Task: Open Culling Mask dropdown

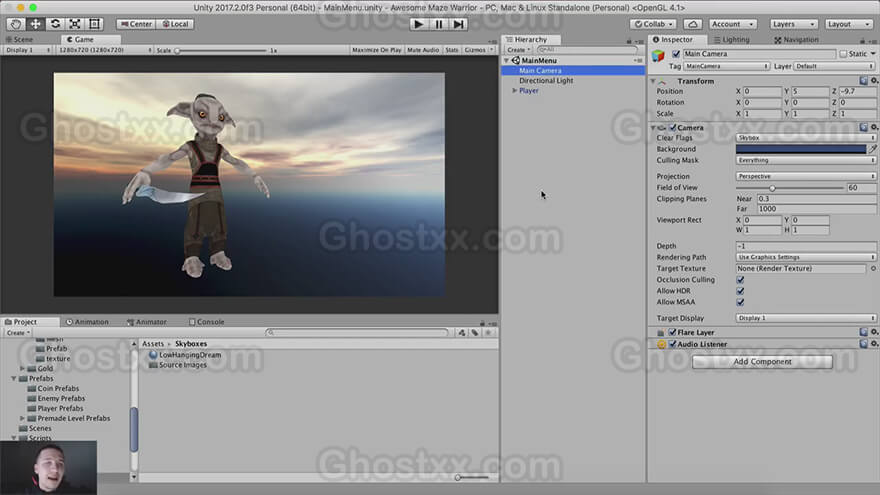Action: (x=806, y=160)
